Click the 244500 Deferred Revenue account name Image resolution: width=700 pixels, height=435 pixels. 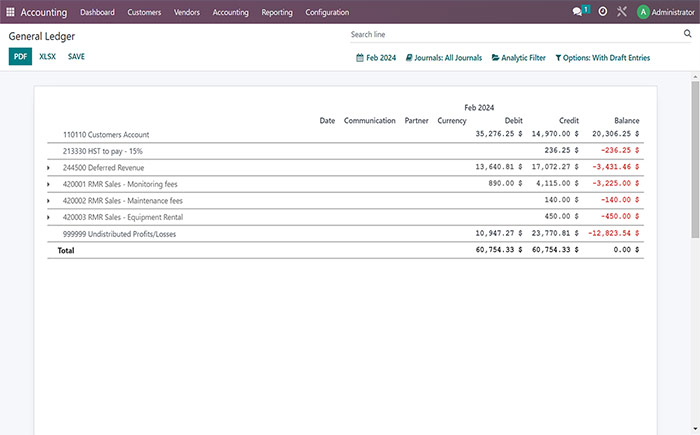(x=104, y=168)
